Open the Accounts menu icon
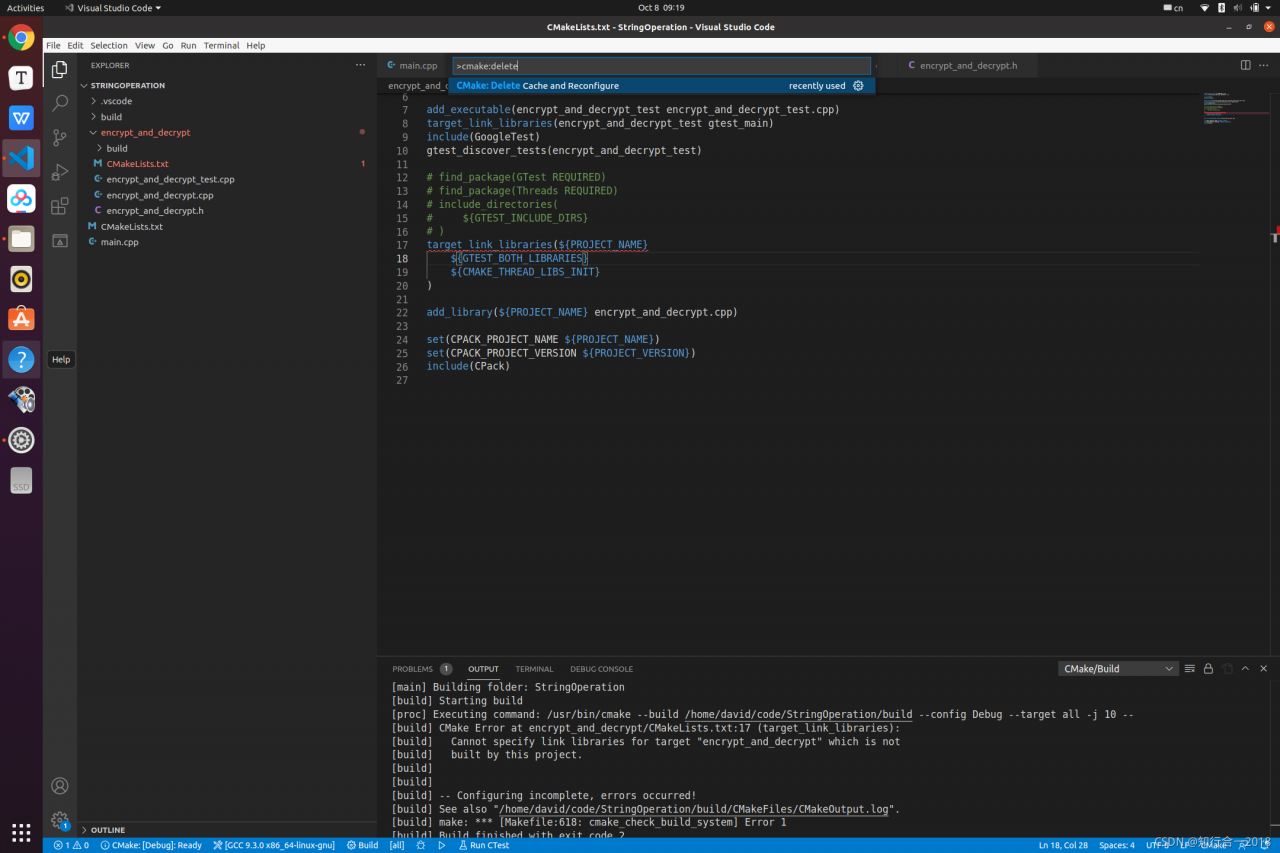This screenshot has height=853, width=1280. click(x=60, y=786)
